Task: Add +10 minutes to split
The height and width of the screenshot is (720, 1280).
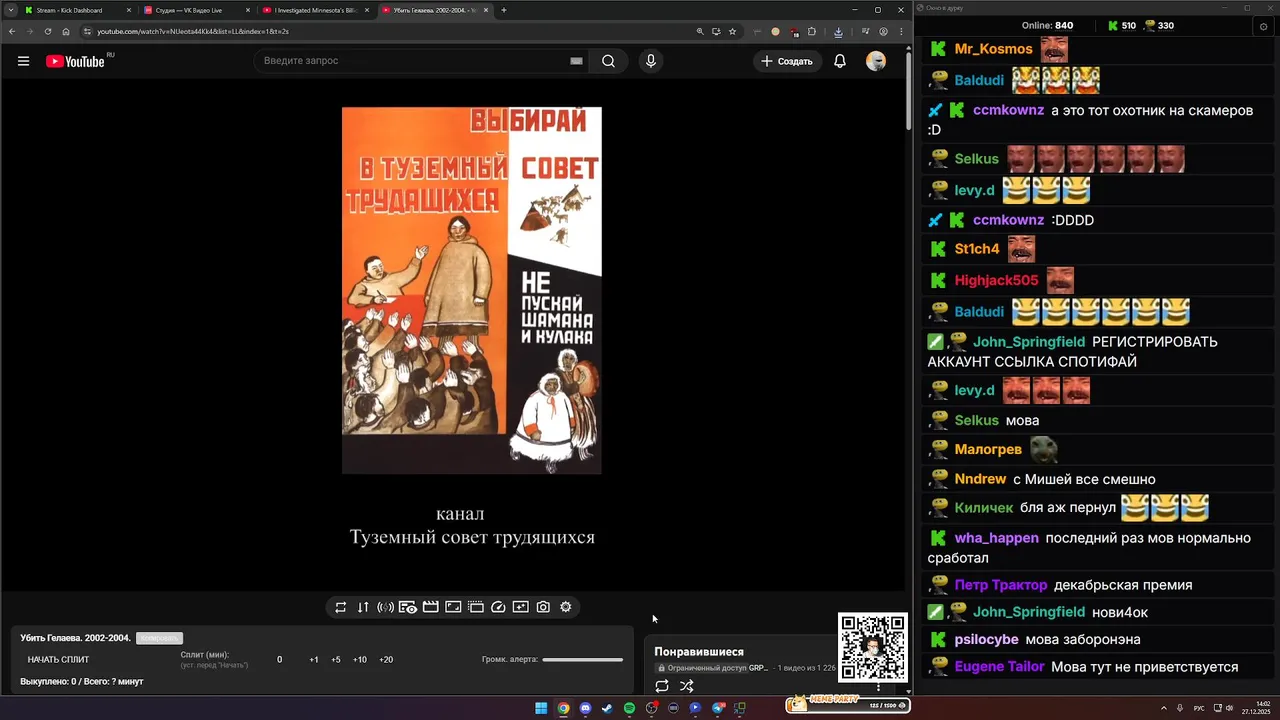Action: click(360, 660)
